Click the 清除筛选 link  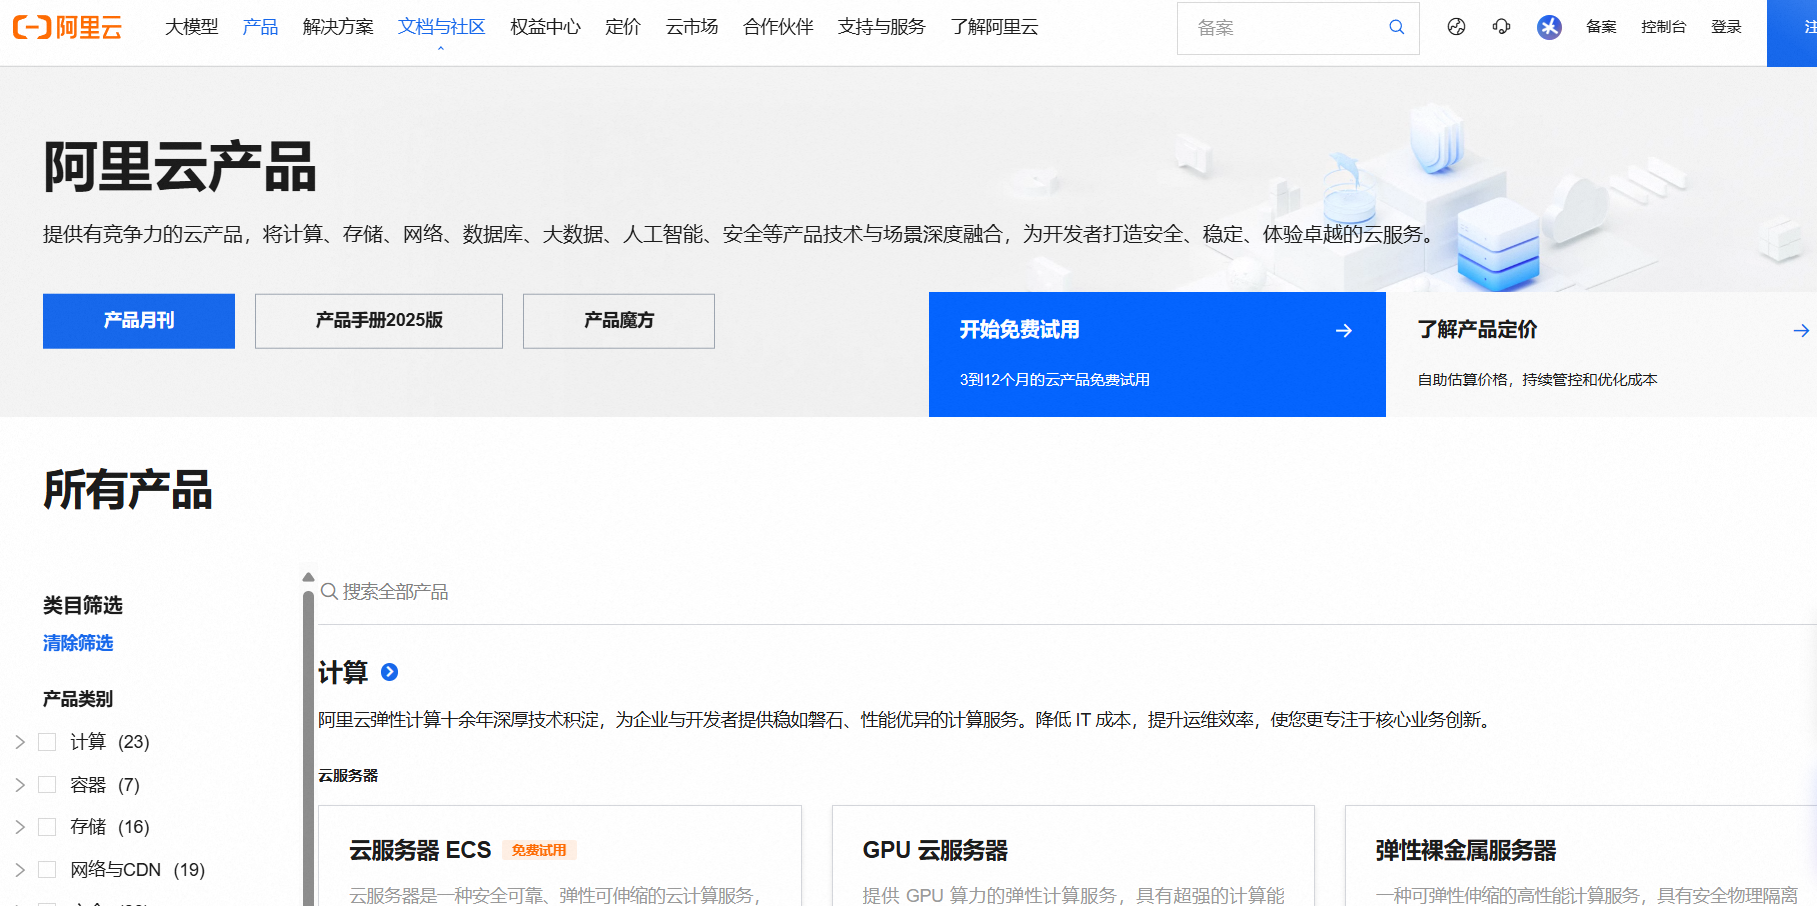click(x=78, y=643)
